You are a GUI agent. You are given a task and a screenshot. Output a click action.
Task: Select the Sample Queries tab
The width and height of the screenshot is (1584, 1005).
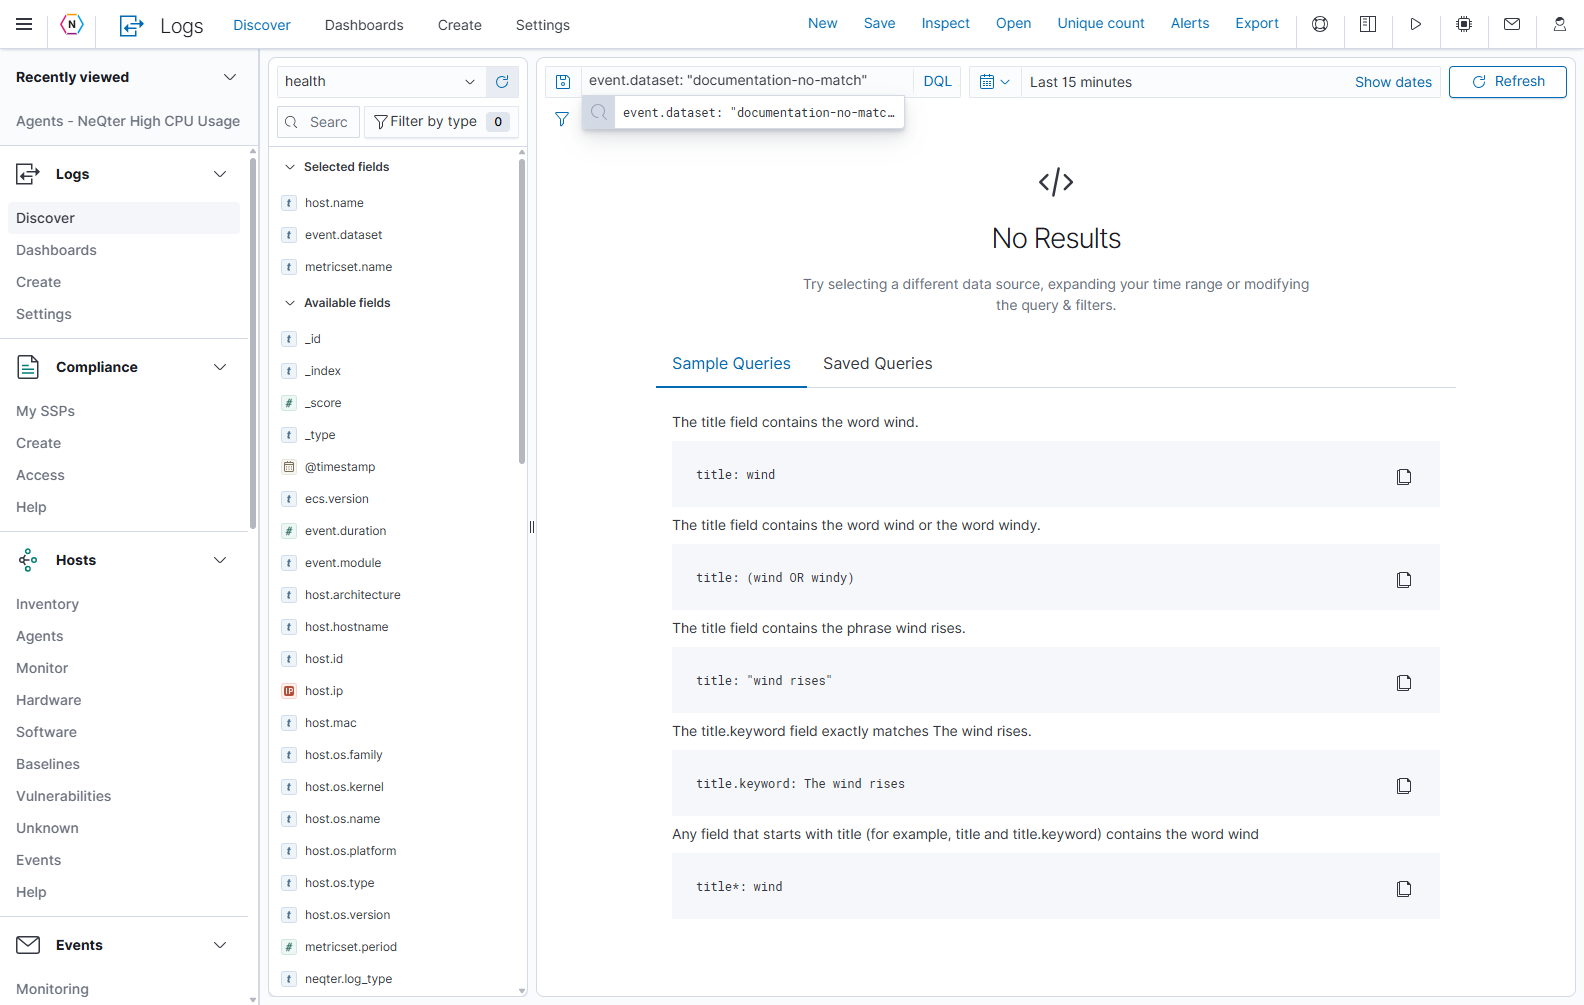point(731,364)
